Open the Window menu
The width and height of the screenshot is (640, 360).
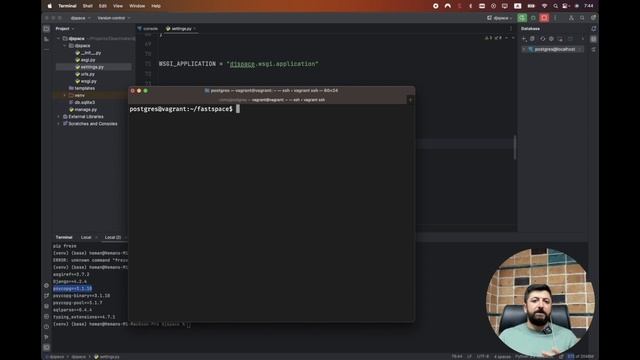[x=137, y=6]
